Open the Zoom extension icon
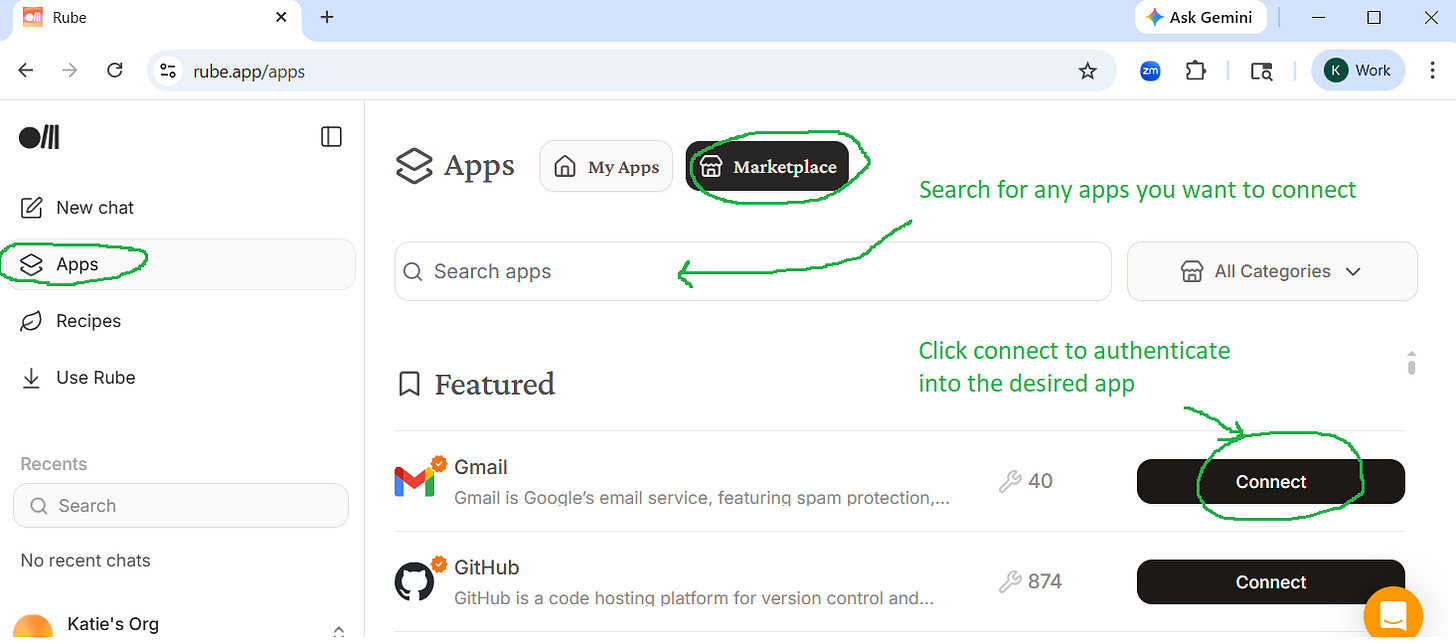 (1150, 71)
